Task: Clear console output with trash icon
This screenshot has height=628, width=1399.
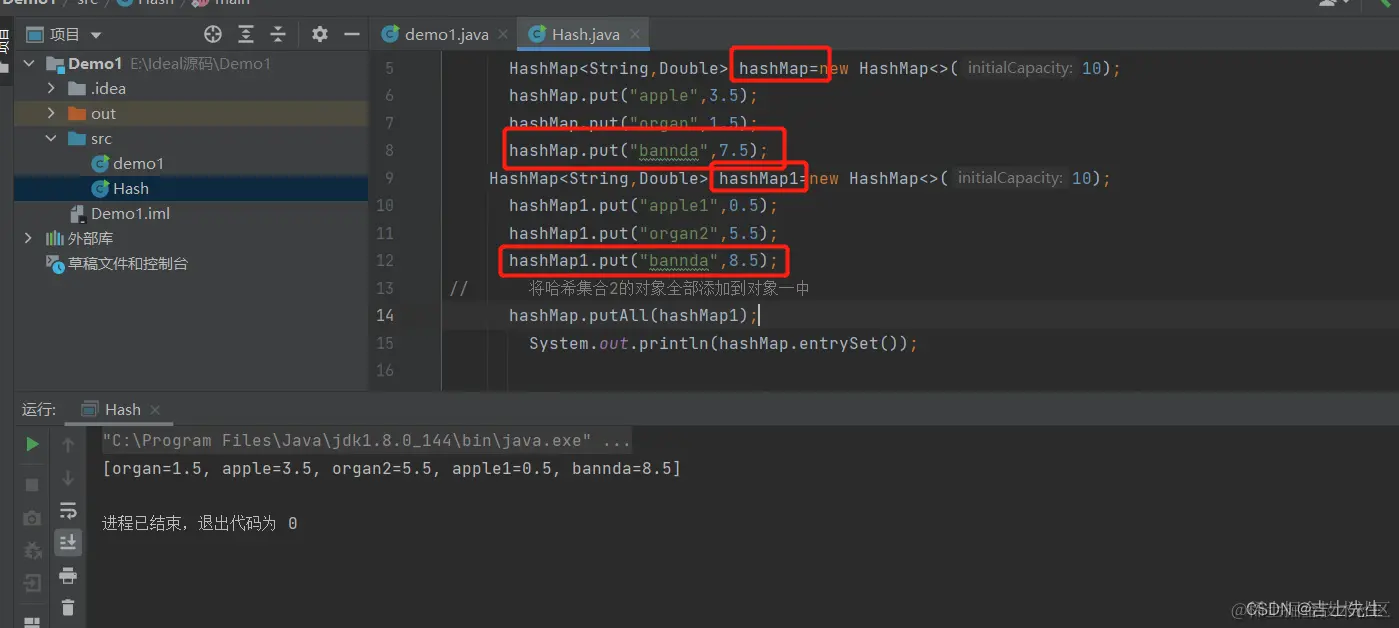Action: pos(68,607)
